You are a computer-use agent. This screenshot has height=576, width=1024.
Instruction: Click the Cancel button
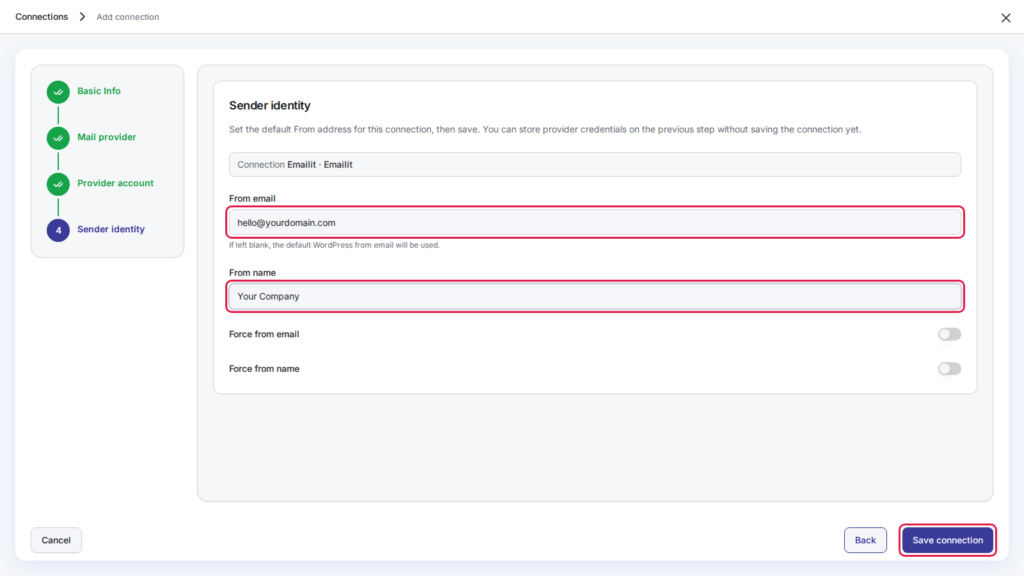click(56, 540)
